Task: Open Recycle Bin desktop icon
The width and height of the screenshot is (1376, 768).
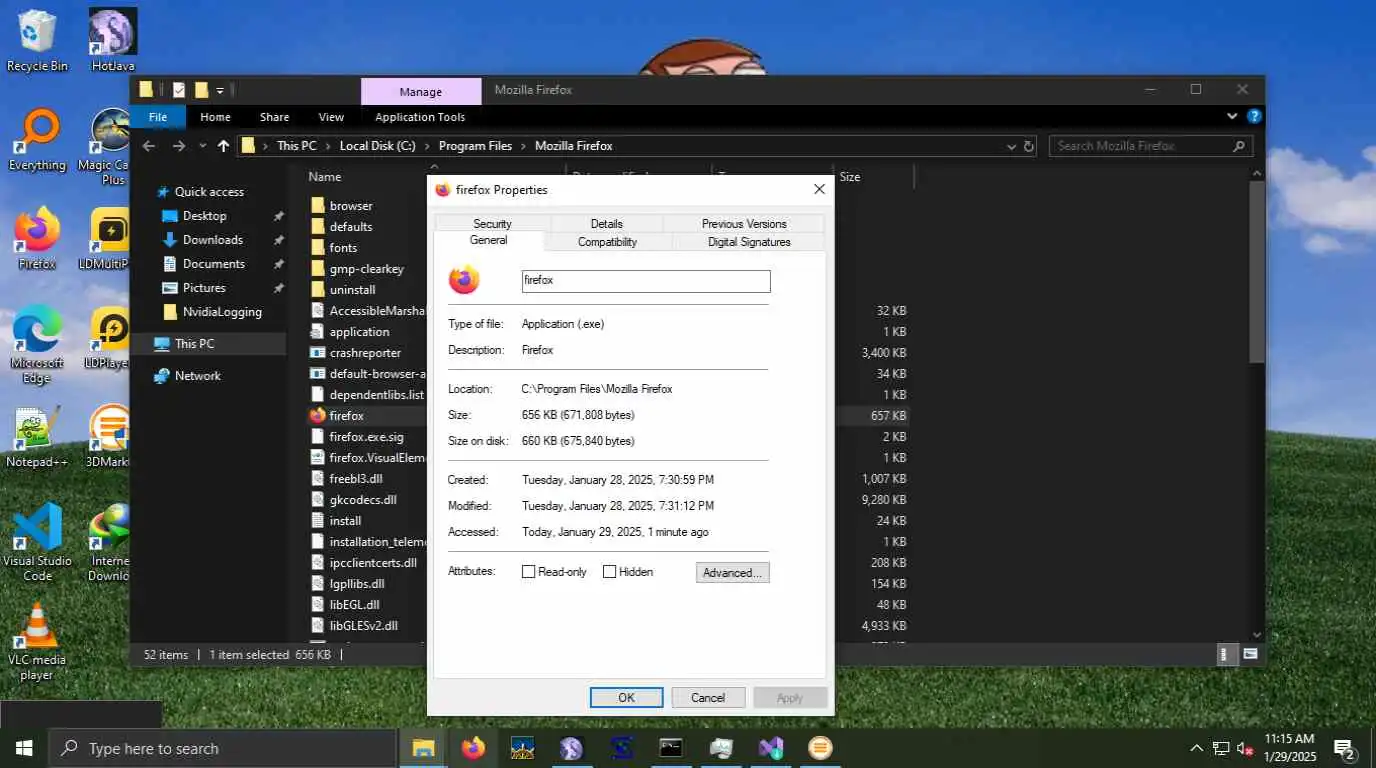Action: coord(37,40)
